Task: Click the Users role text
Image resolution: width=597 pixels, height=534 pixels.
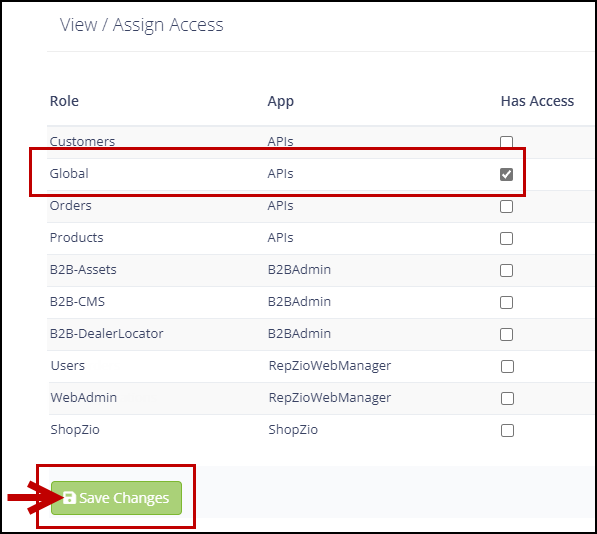Action: [x=68, y=365]
